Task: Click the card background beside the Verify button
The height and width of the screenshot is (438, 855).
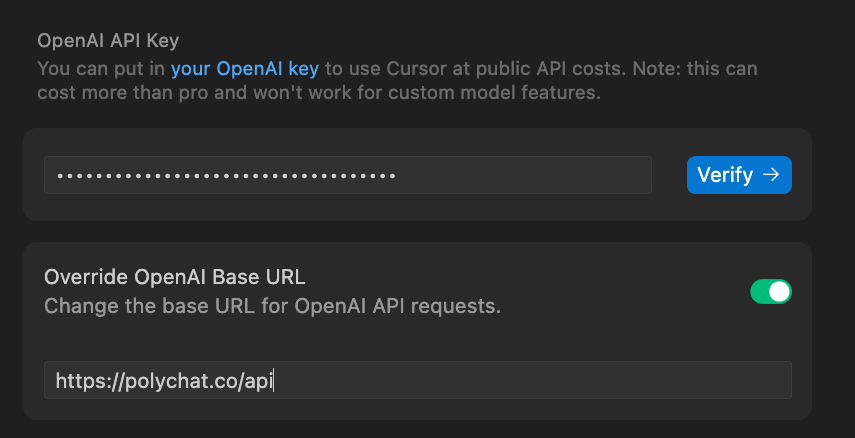Action: pyautogui.click(x=668, y=204)
